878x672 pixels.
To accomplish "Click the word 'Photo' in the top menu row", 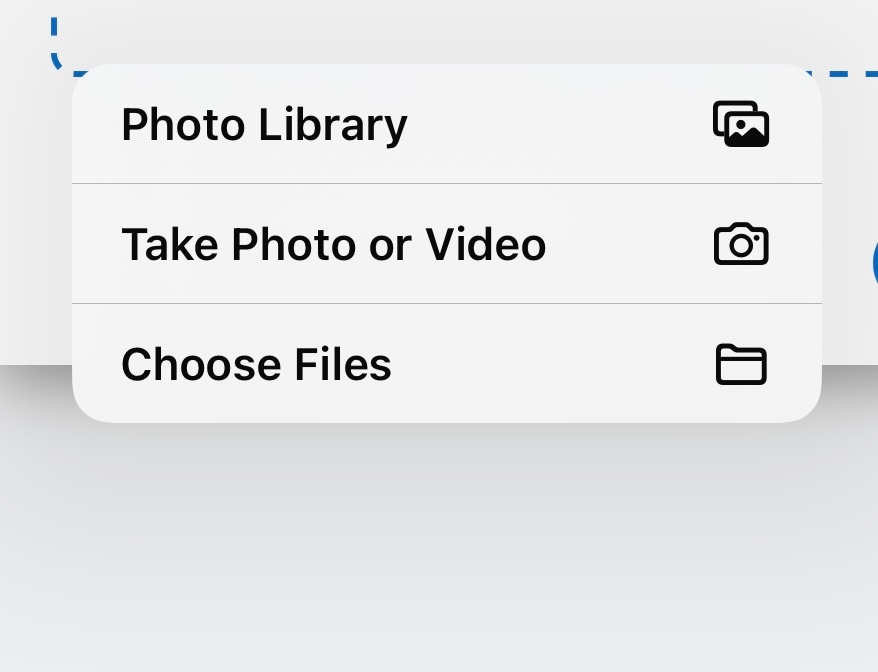I will (183, 124).
